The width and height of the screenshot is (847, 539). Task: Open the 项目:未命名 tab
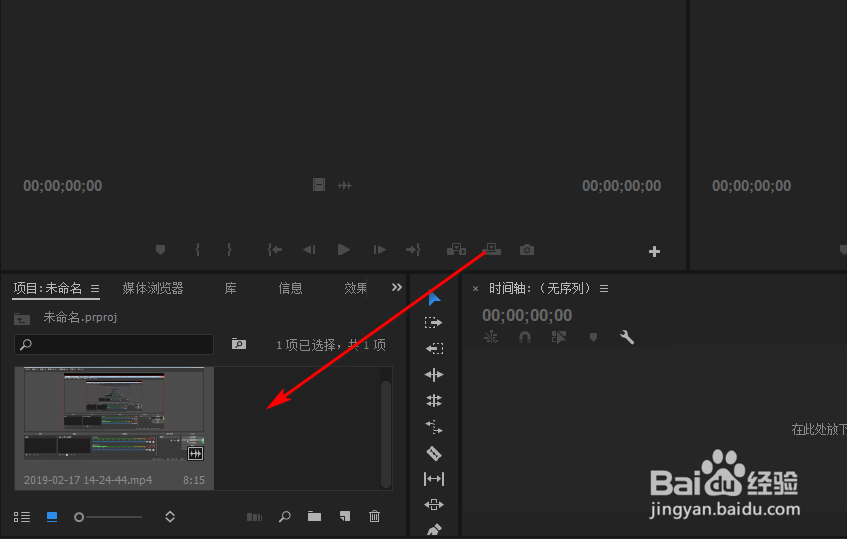pyautogui.click(x=48, y=288)
